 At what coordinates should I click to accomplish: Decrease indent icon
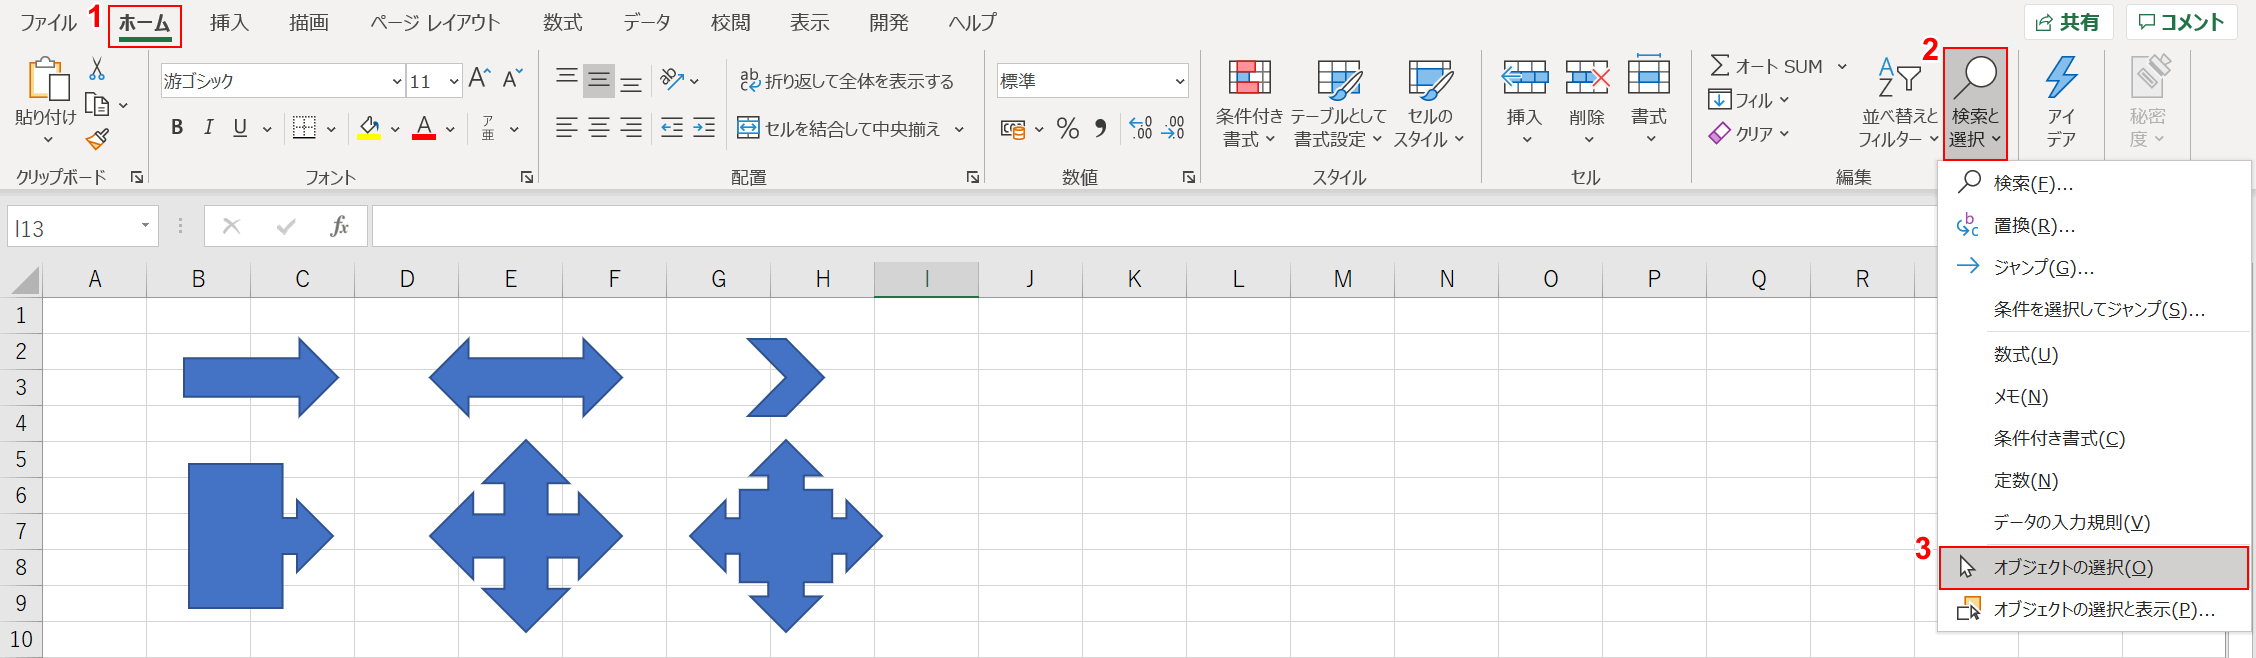click(x=672, y=128)
